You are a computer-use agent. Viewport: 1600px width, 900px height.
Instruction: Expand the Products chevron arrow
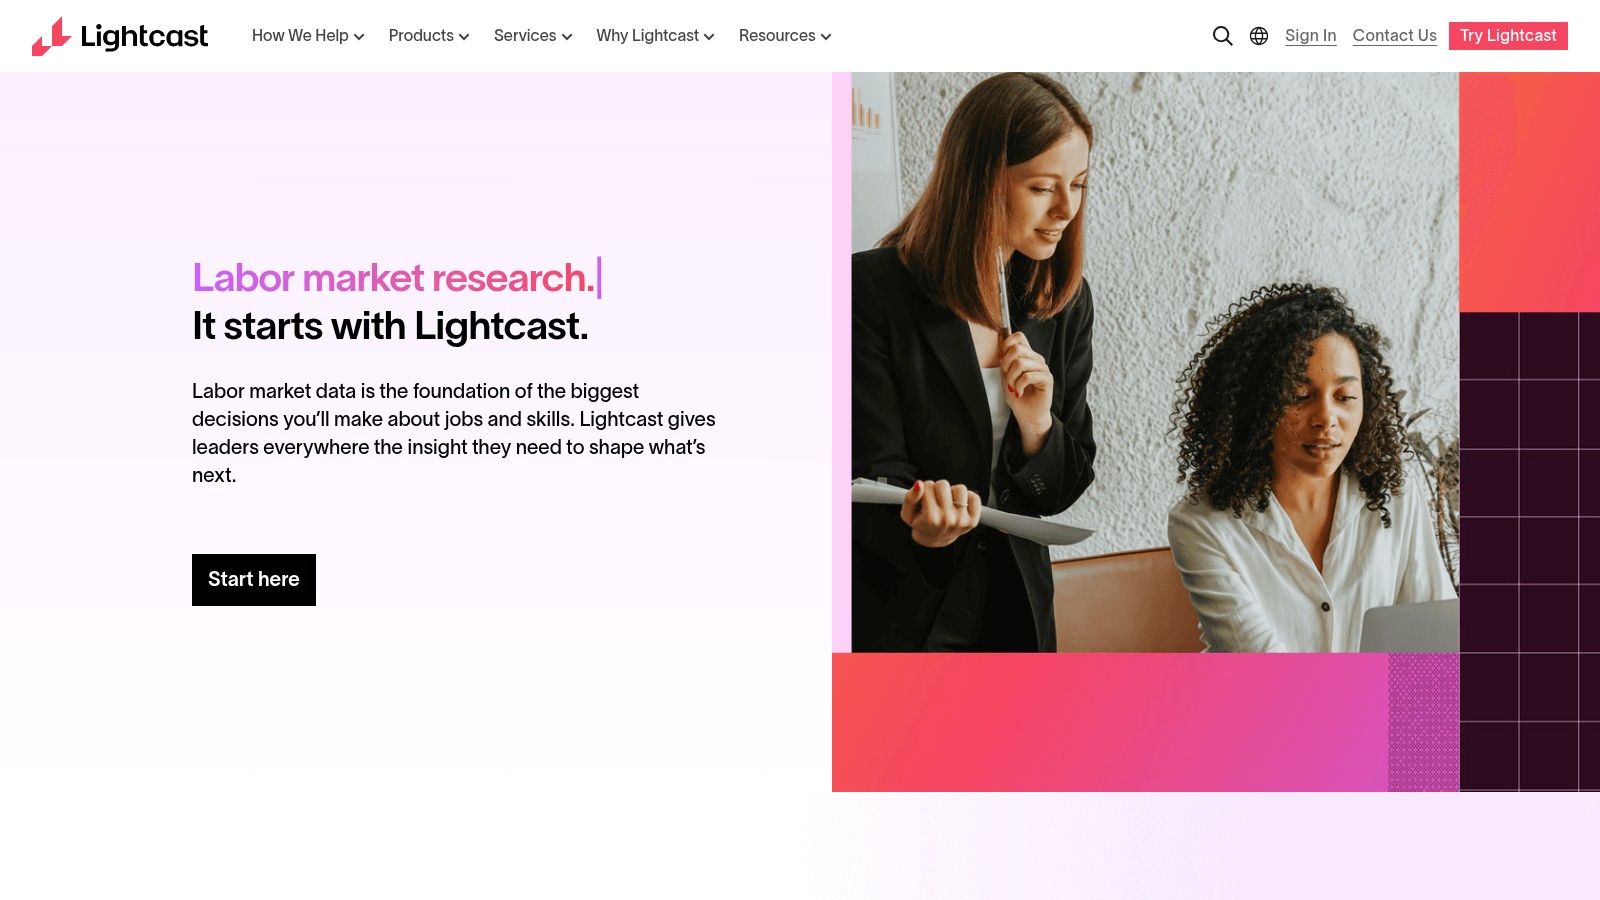click(x=464, y=37)
